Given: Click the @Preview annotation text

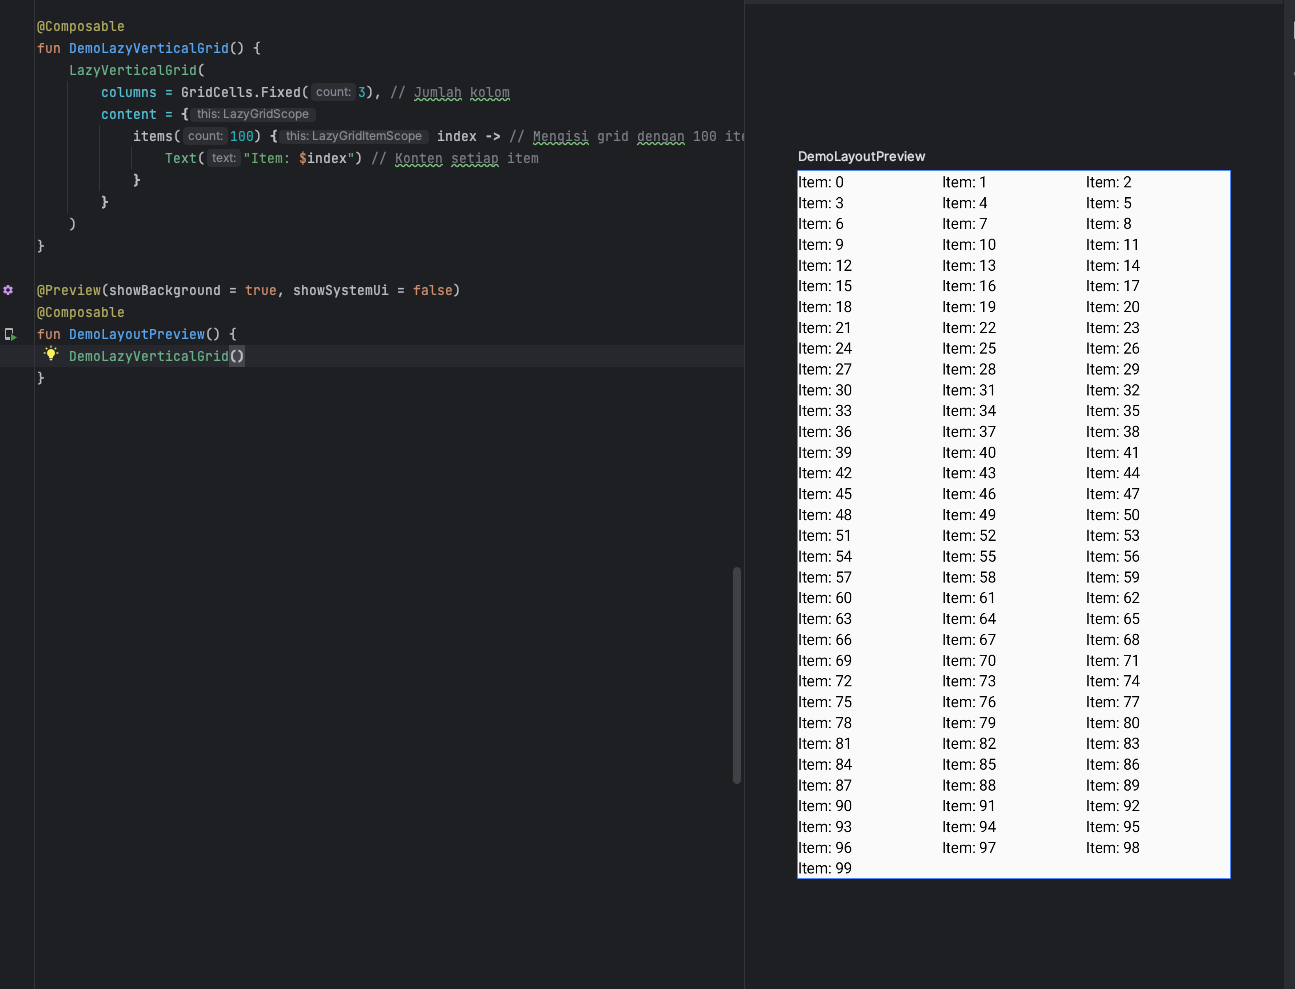Looking at the screenshot, I should click(x=68, y=290).
